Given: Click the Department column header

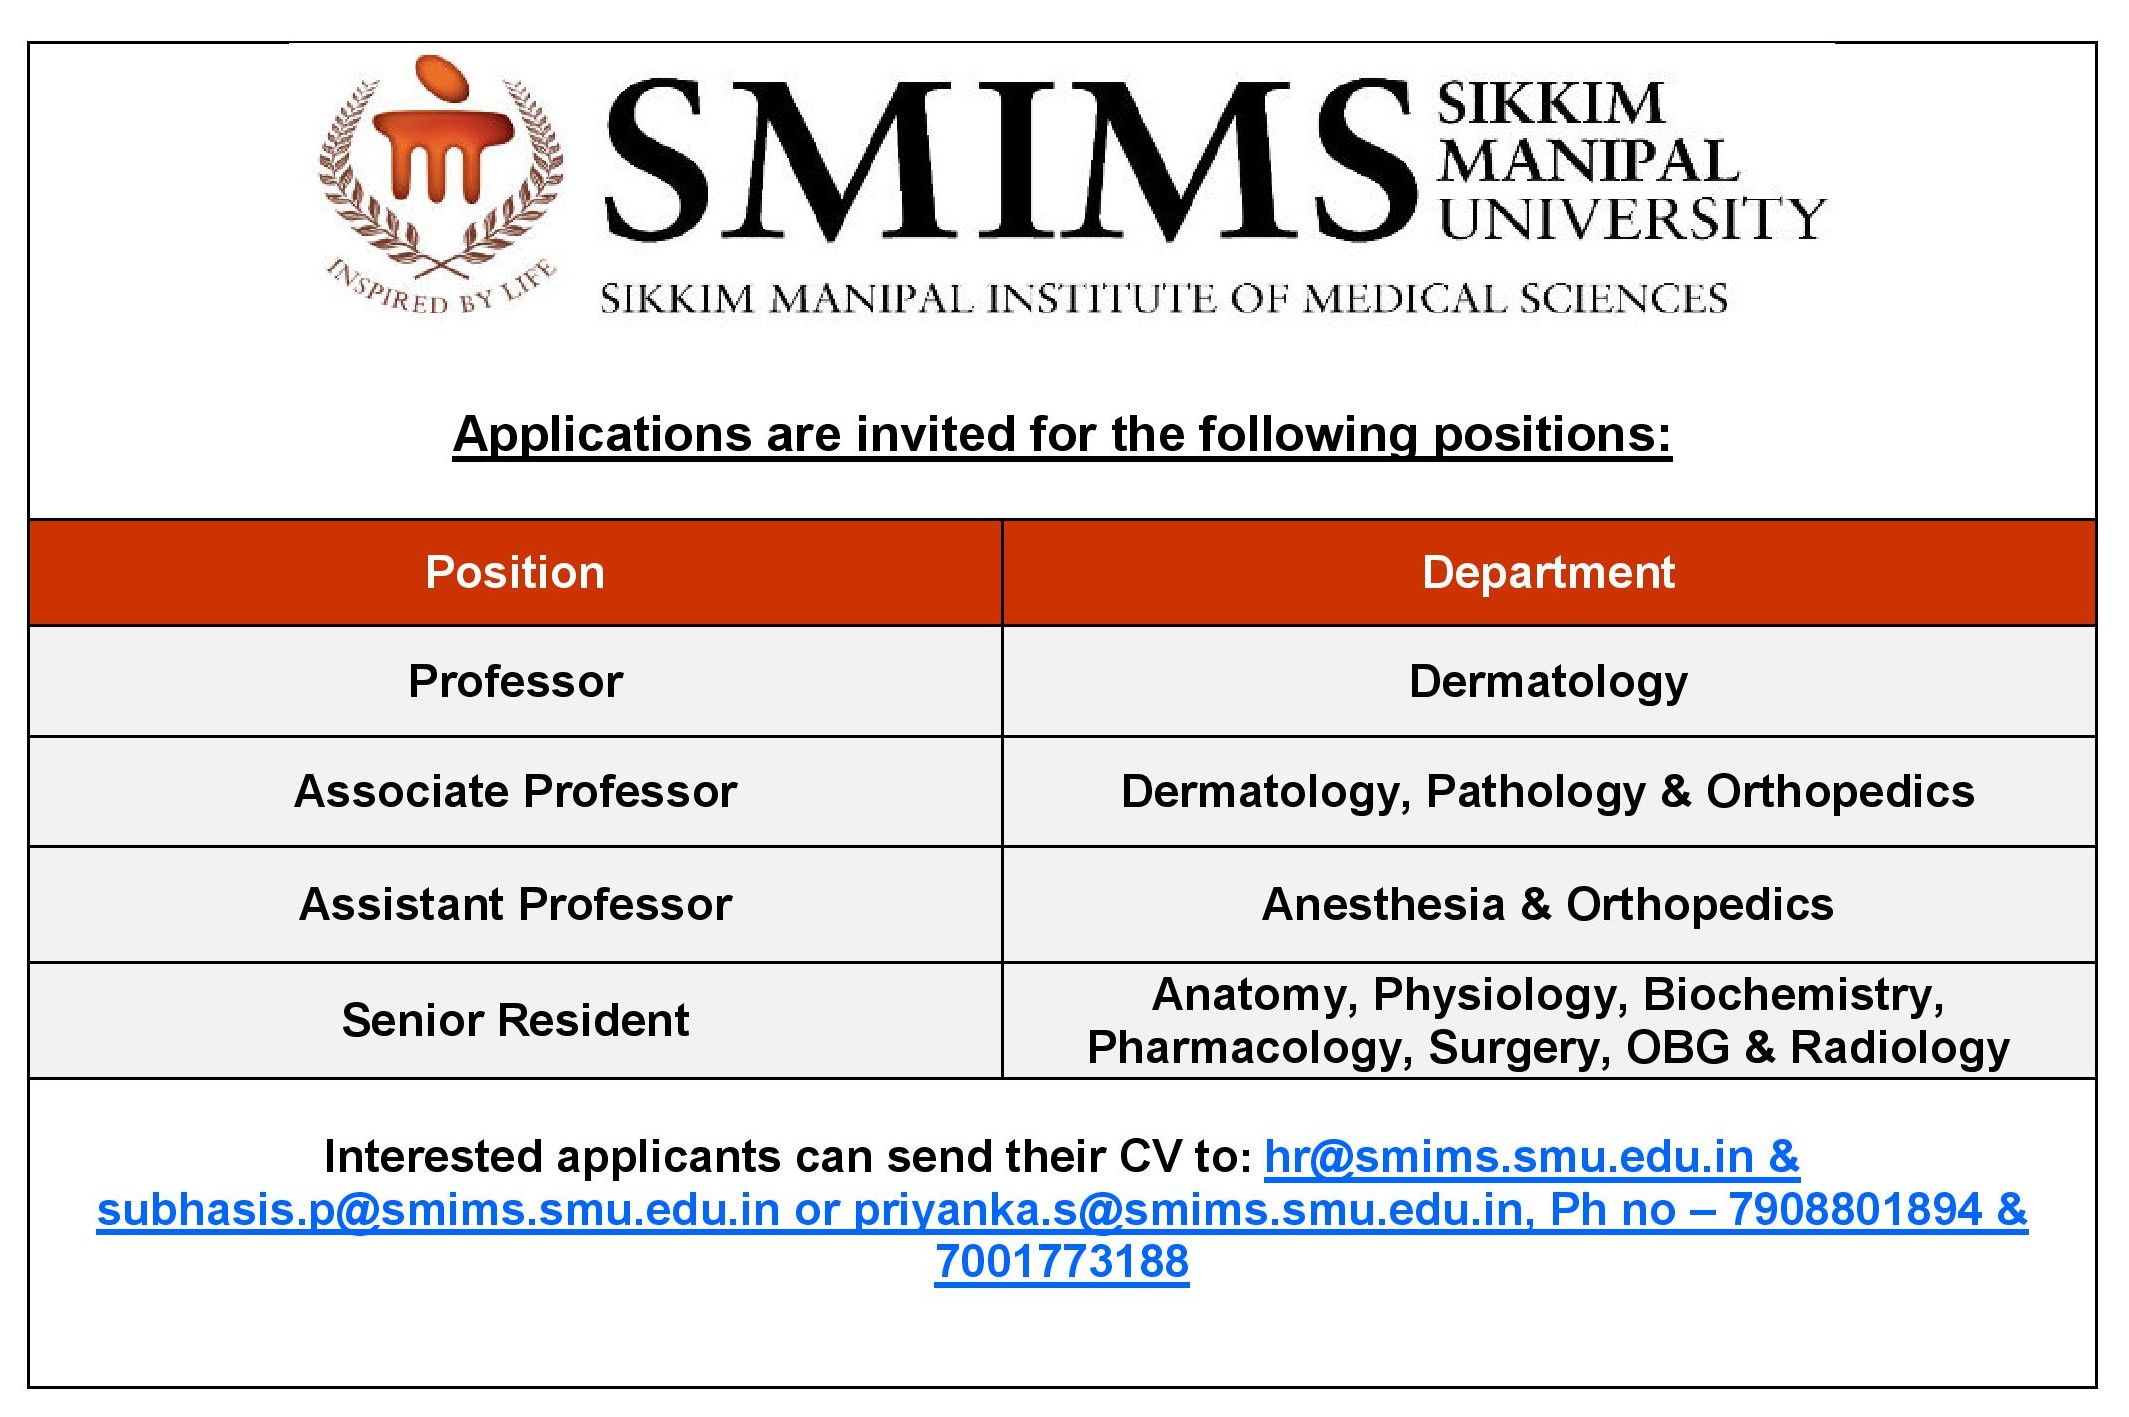Looking at the screenshot, I should click(1548, 573).
